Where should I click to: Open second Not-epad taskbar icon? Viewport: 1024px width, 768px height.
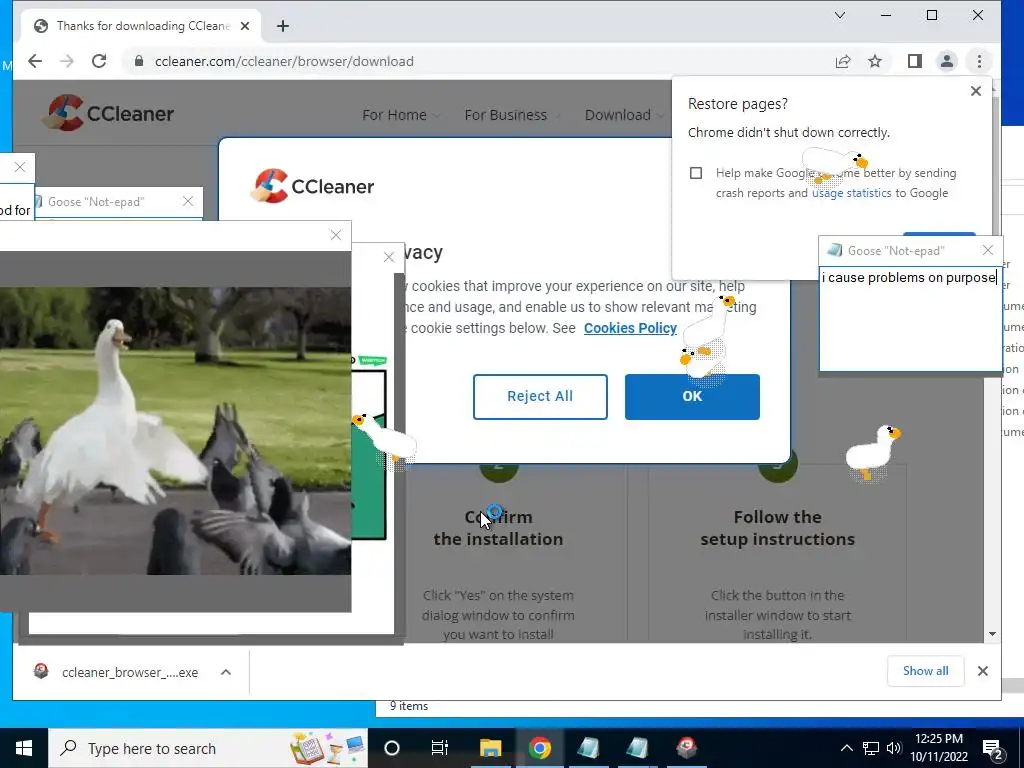(637, 748)
